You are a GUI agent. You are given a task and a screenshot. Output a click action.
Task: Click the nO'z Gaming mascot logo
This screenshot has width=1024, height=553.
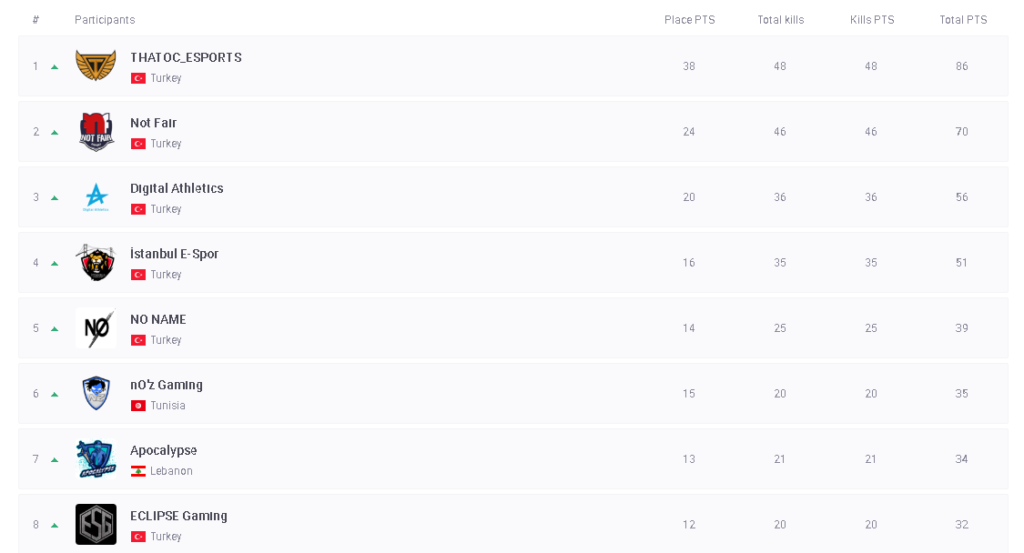click(96, 394)
